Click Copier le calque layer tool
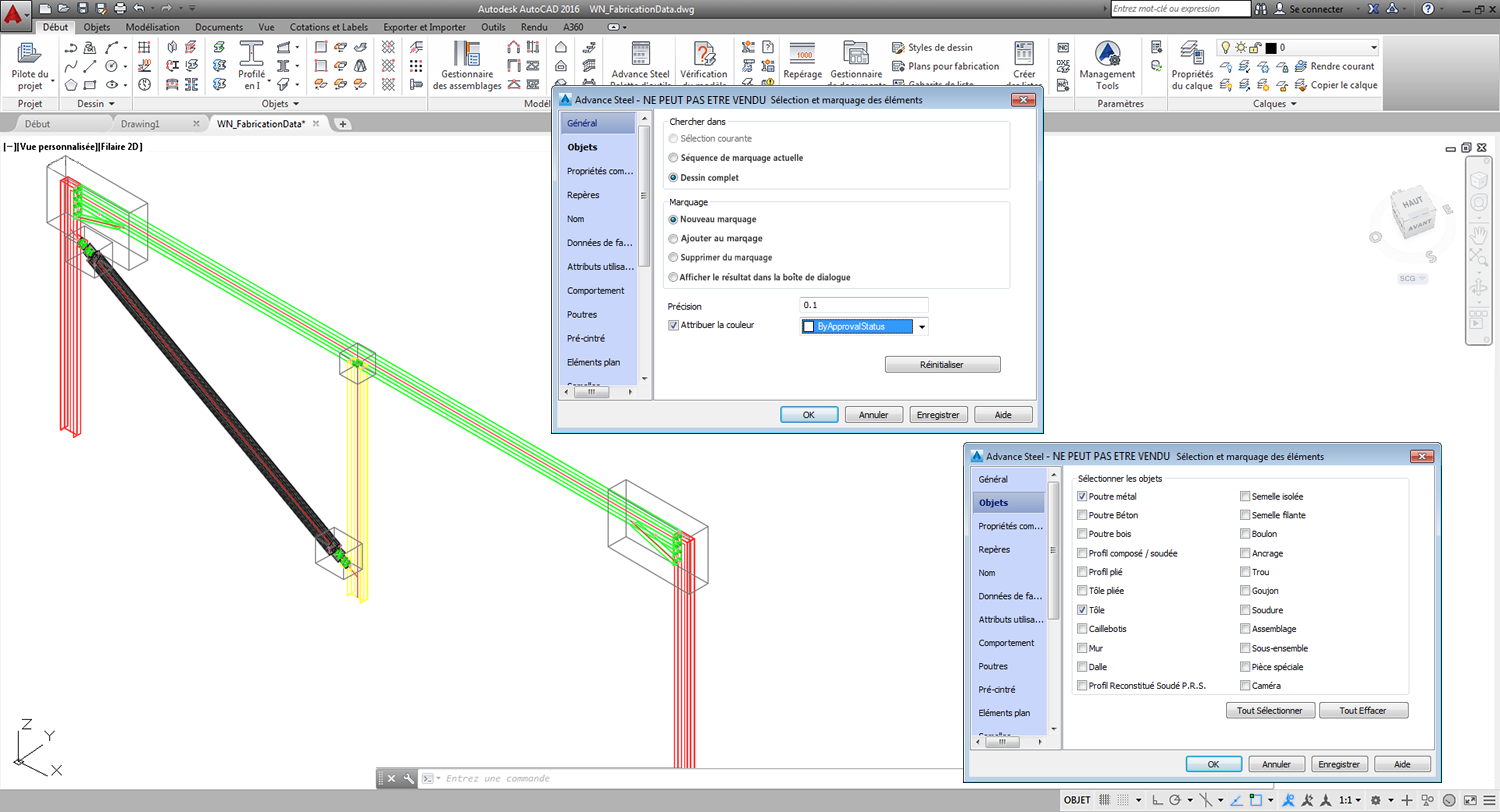Screen dimensions: 1500x812 1335,85
